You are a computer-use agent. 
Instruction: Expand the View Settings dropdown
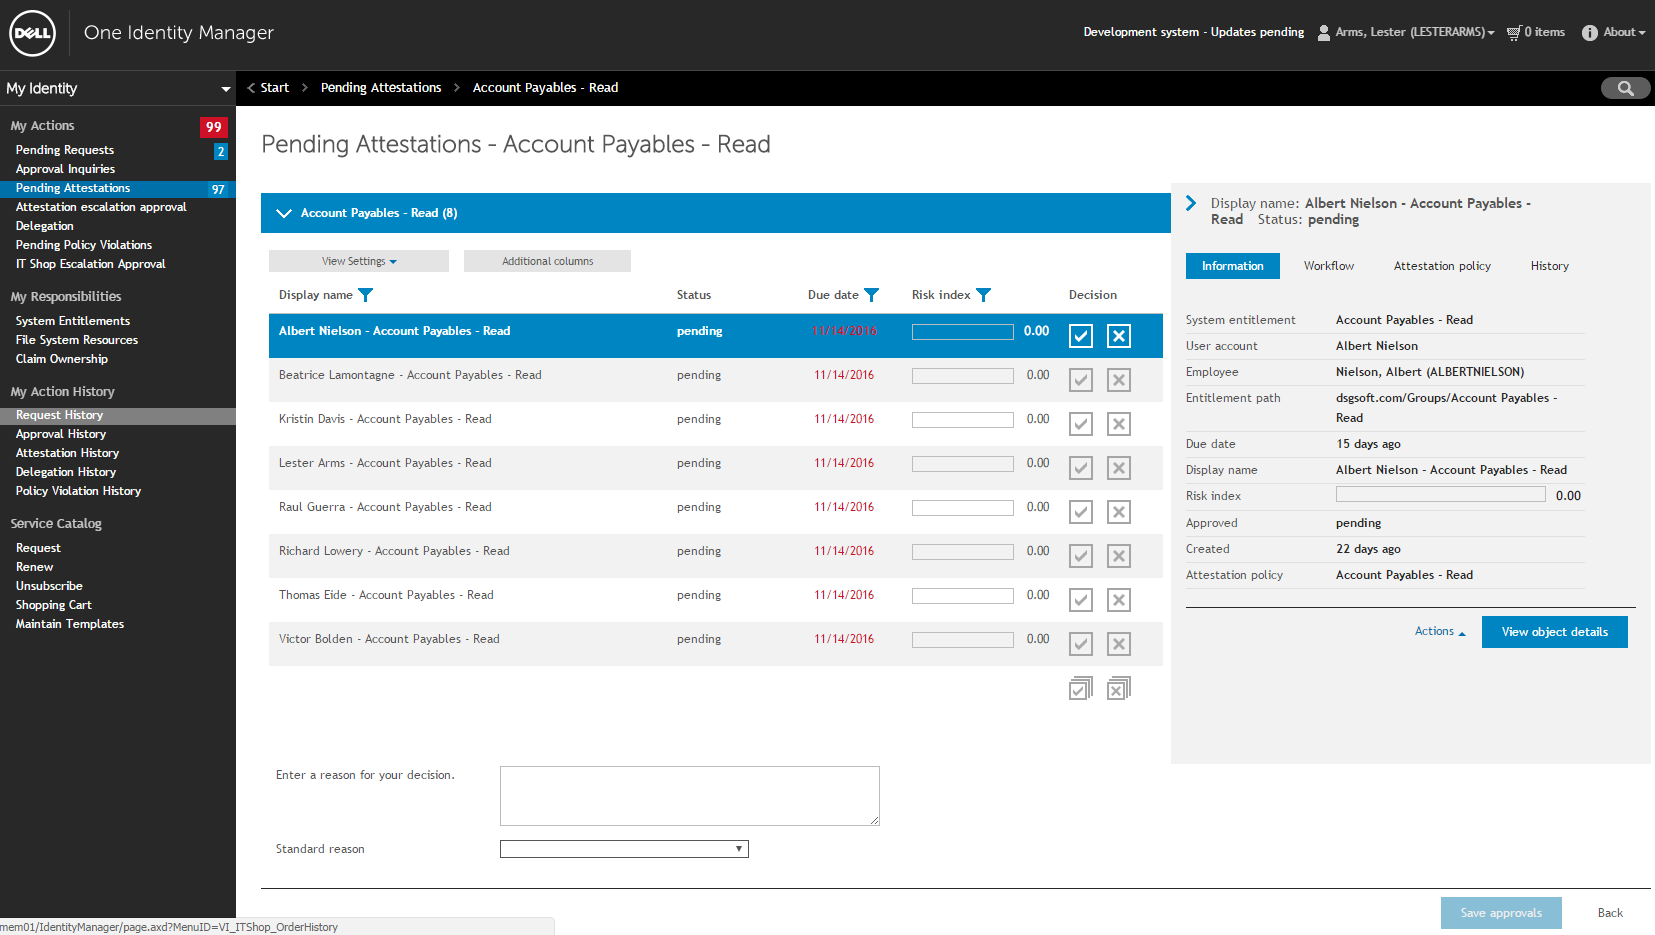point(359,261)
